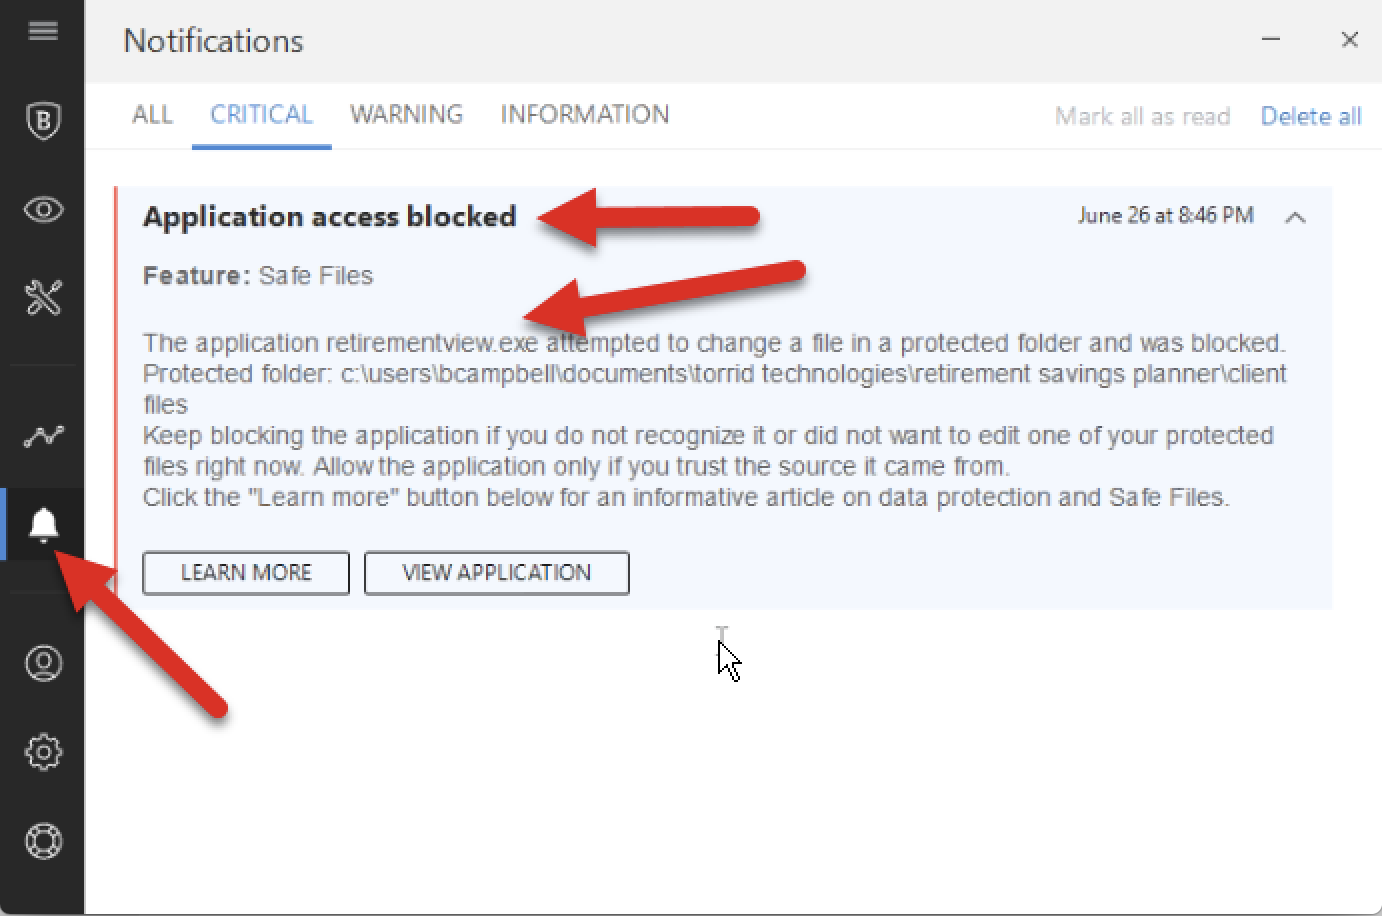The image size is (1382, 916).
Task: Open the Settings gear icon
Action: pos(43,752)
